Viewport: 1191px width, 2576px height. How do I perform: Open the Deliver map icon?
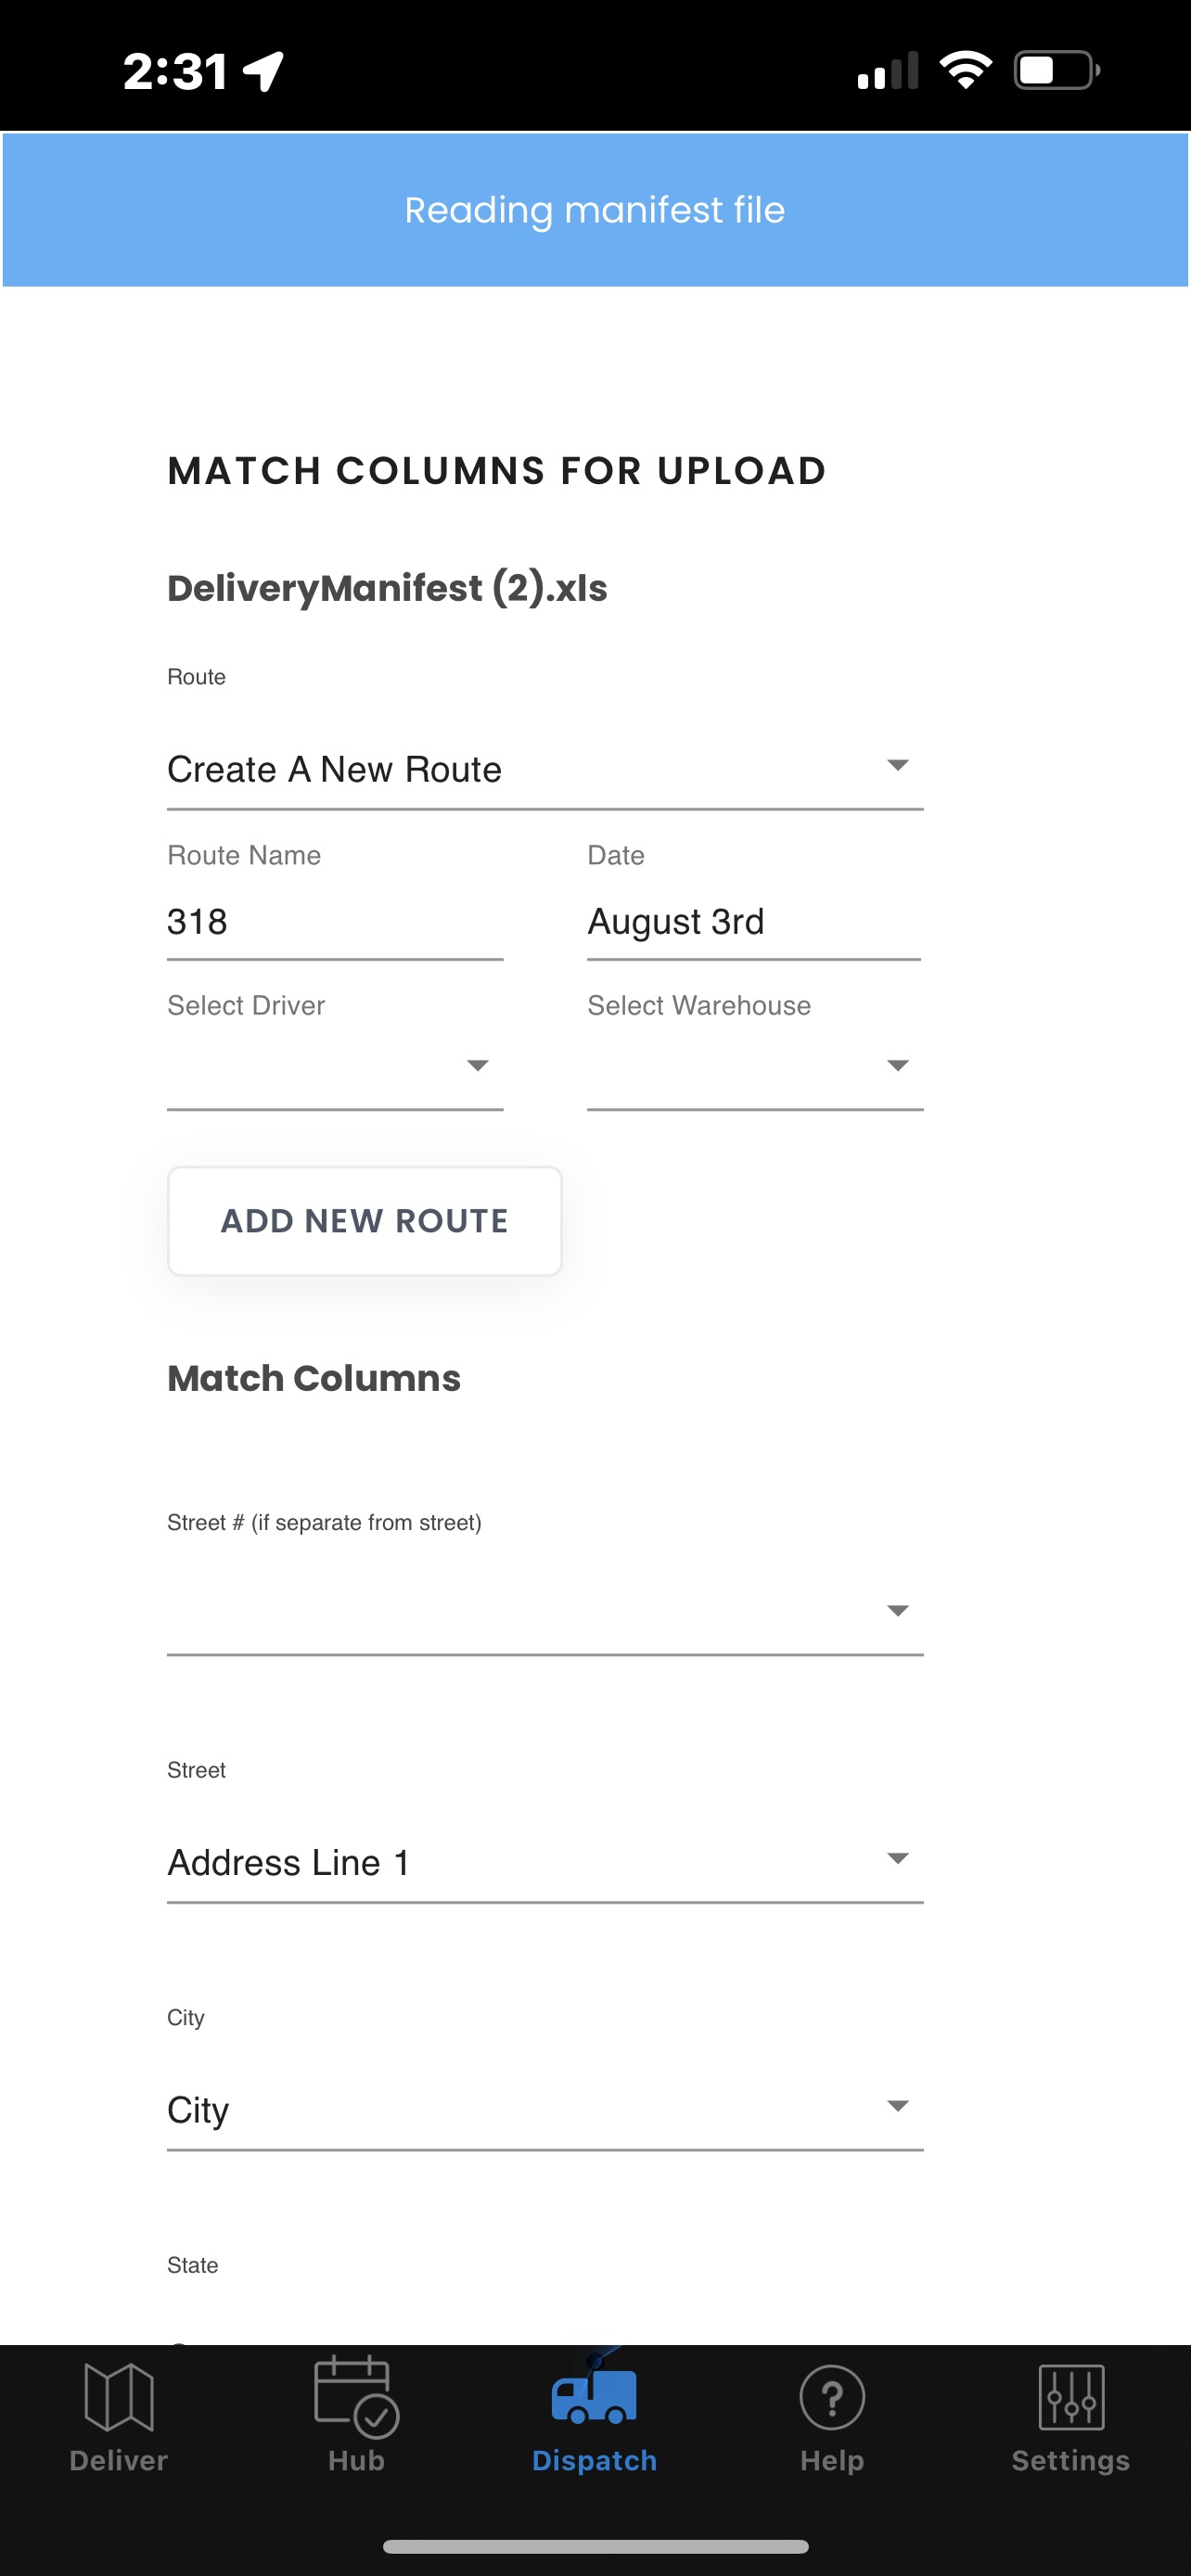coord(119,2396)
